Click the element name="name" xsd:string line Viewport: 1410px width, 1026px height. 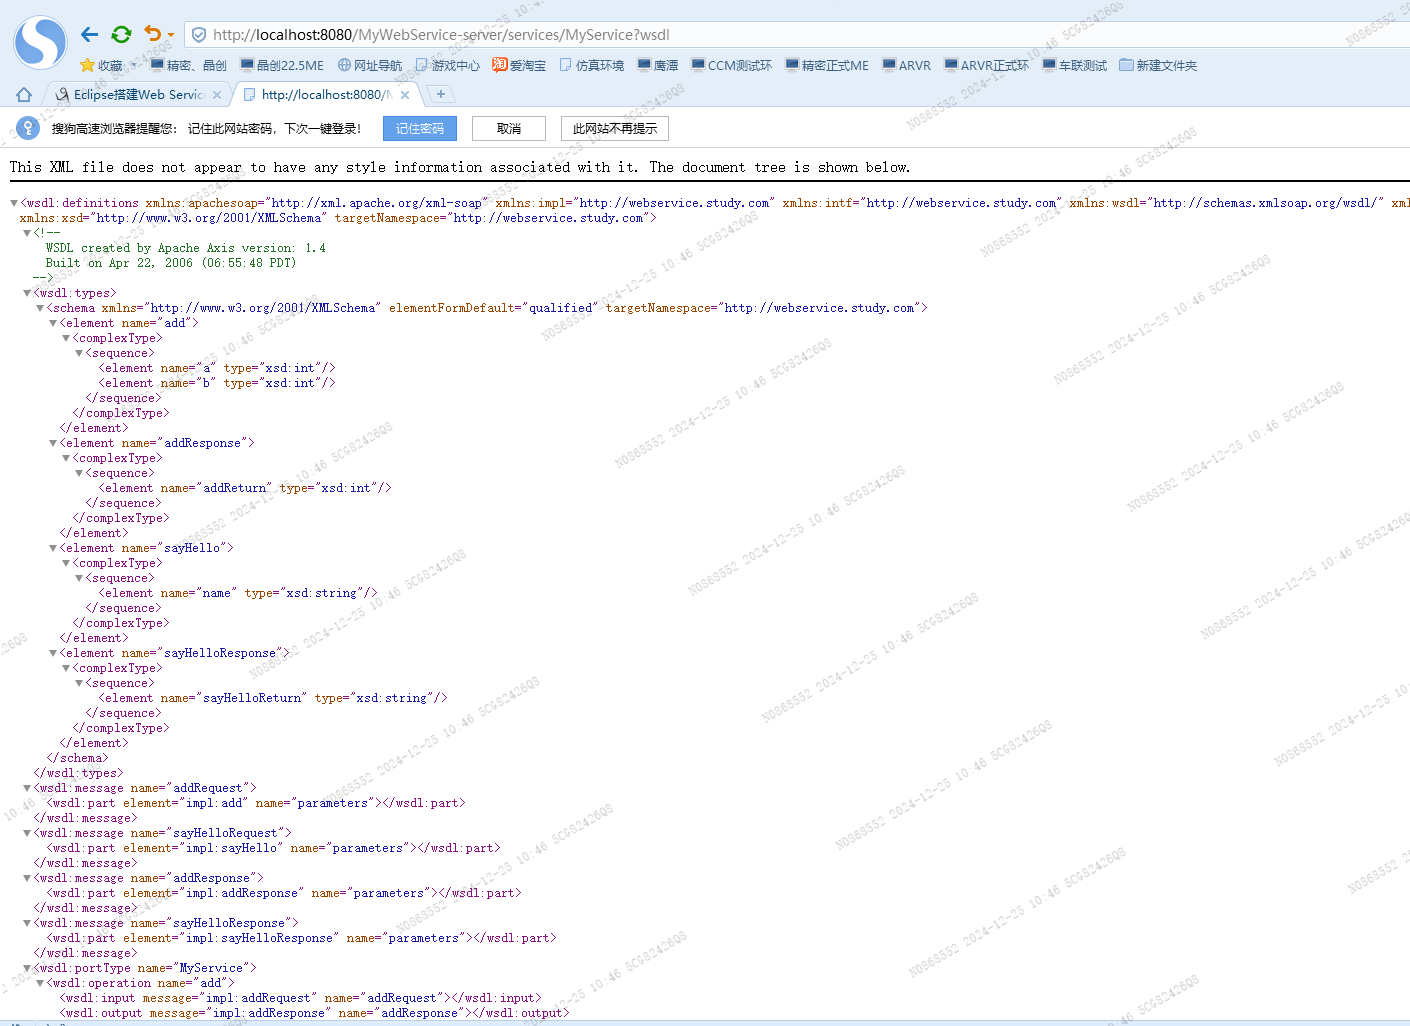click(238, 593)
